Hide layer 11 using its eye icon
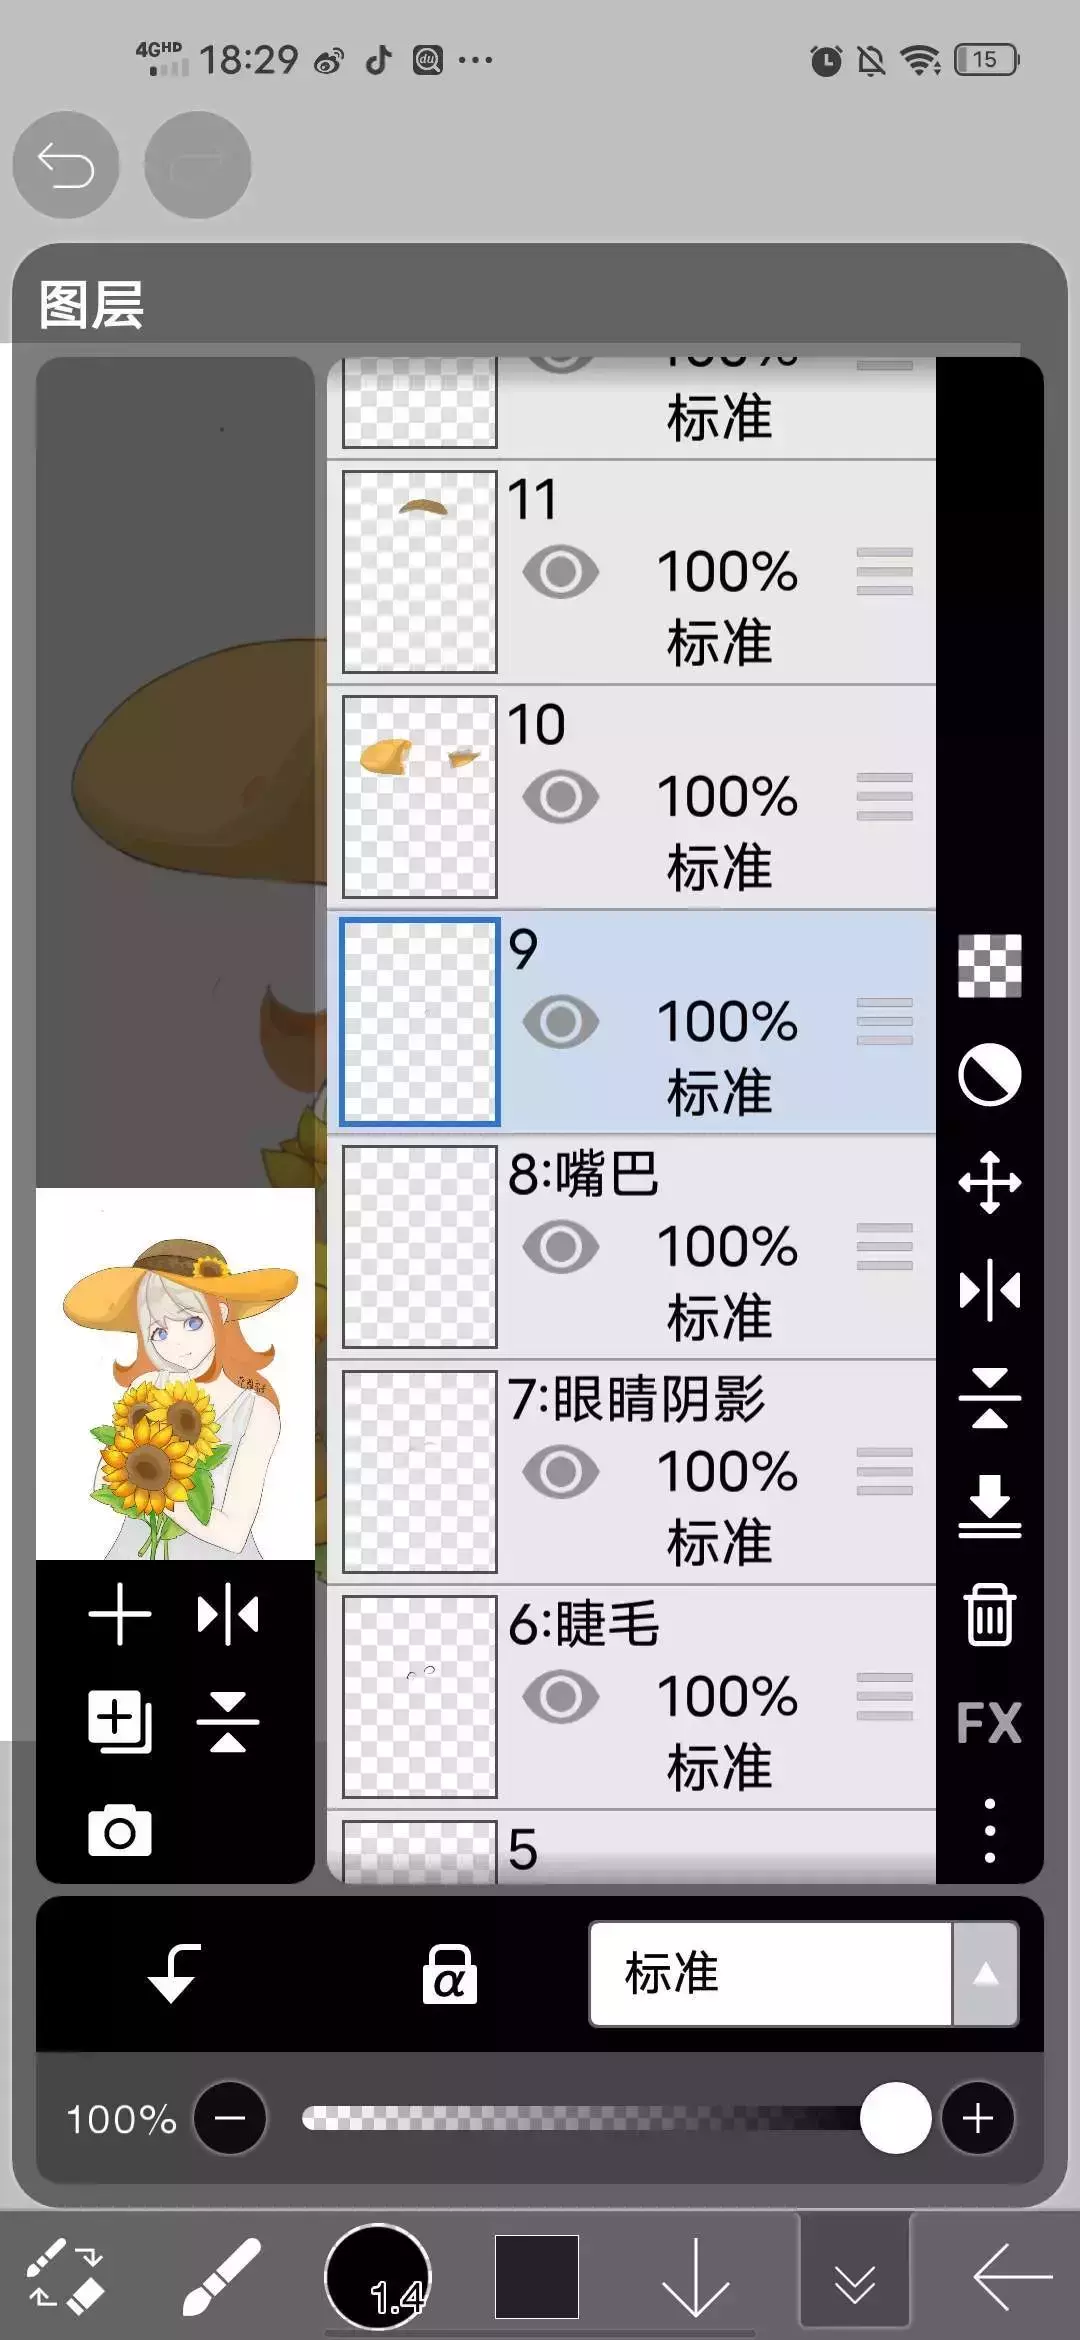The width and height of the screenshot is (1080, 2340). pos(561,572)
